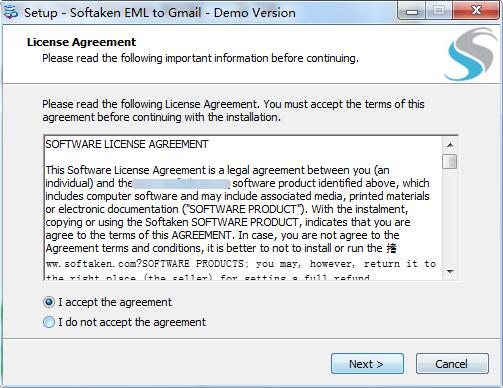Minimize the Setup window
Viewport: 503px width, 388px height.
(x=412, y=11)
